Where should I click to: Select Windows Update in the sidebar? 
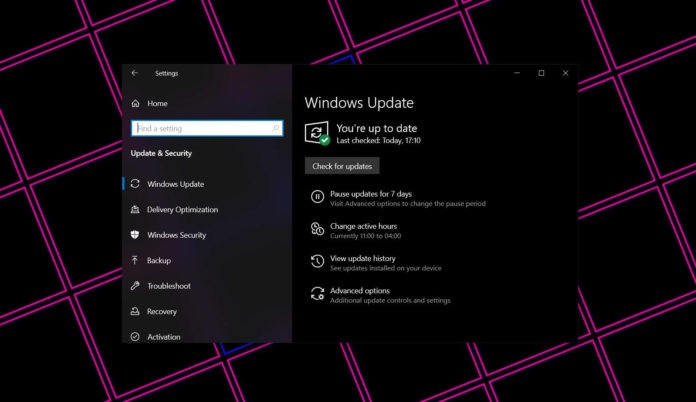[175, 184]
